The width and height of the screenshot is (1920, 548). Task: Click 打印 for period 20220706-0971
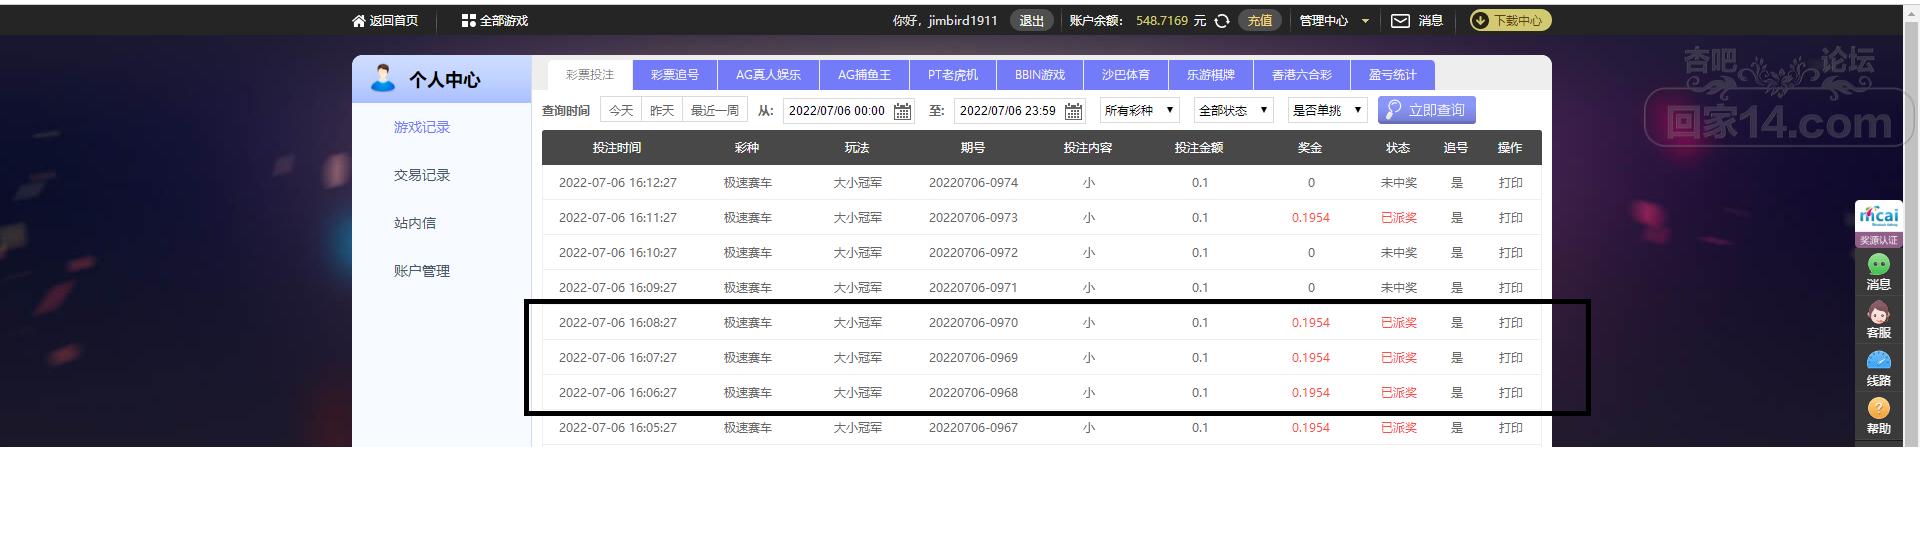click(x=1511, y=288)
